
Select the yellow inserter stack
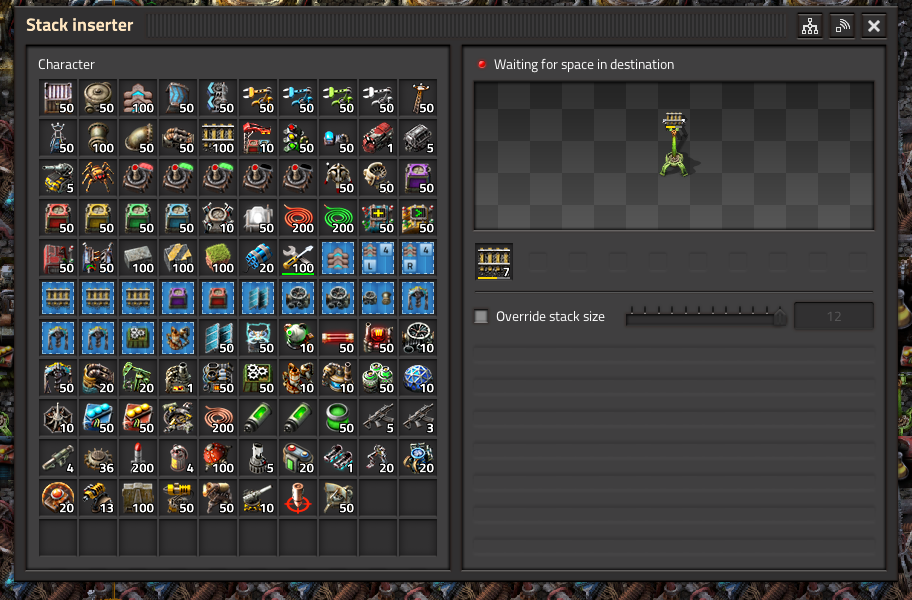[258, 98]
